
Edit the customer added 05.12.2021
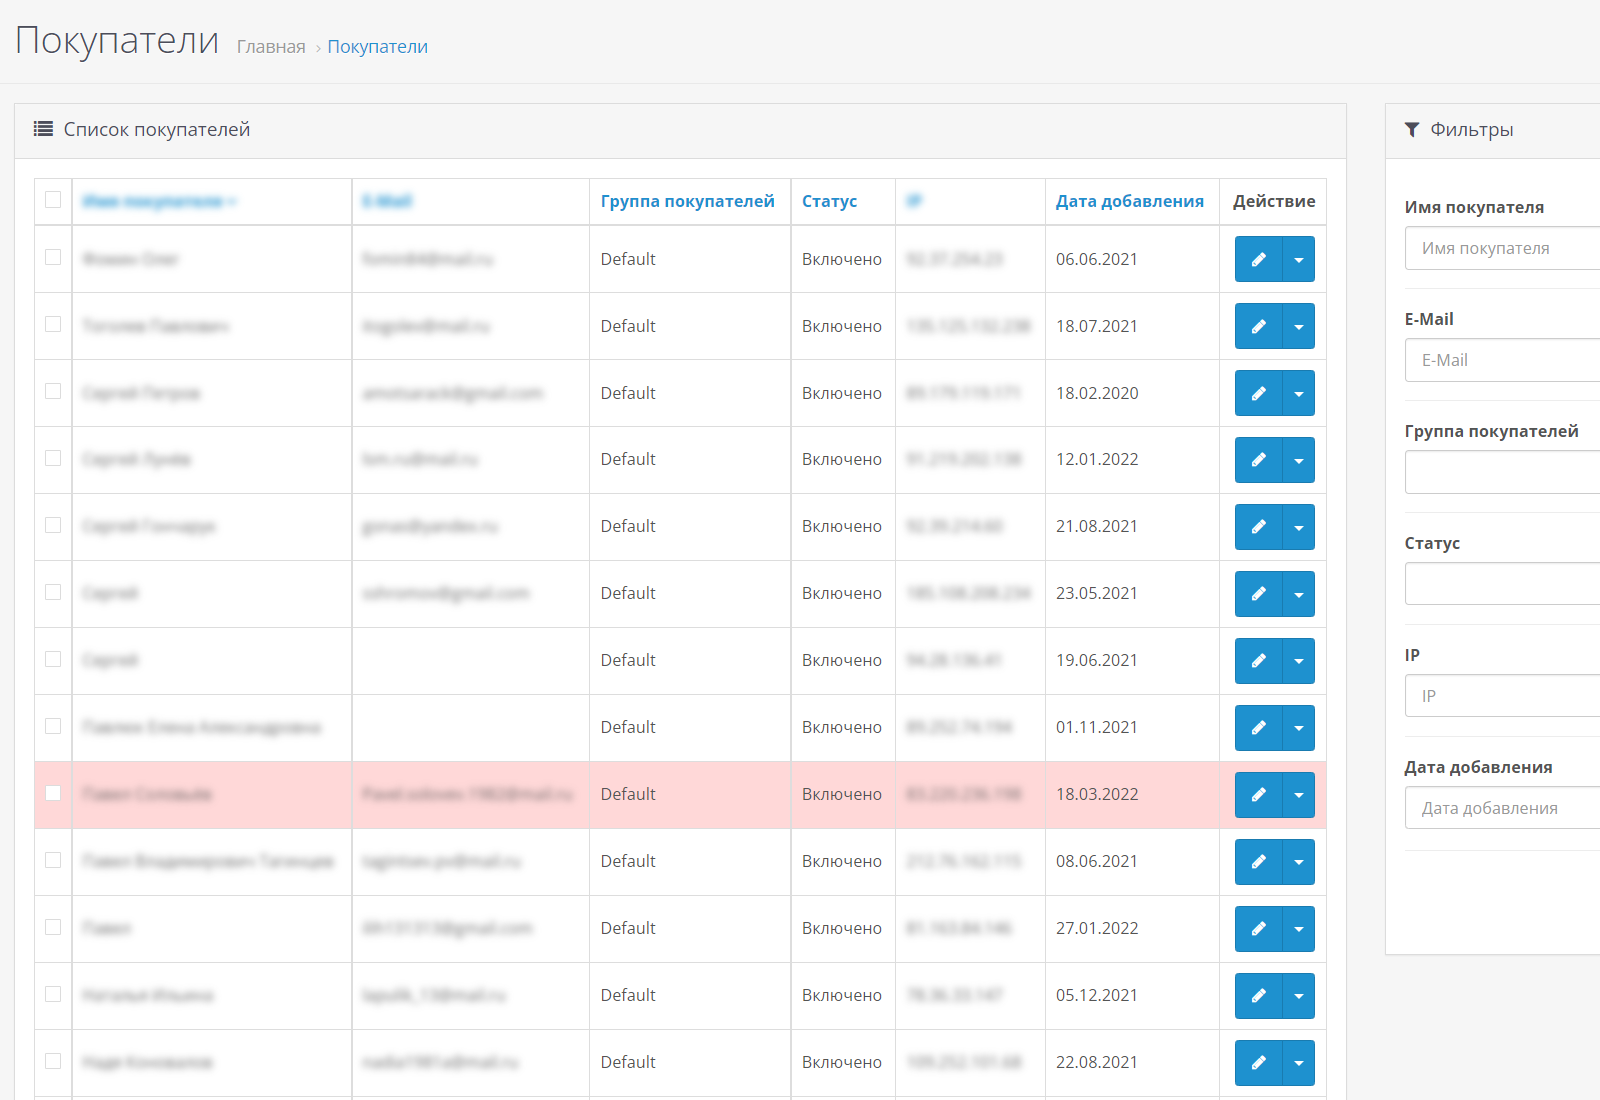[x=1258, y=996]
